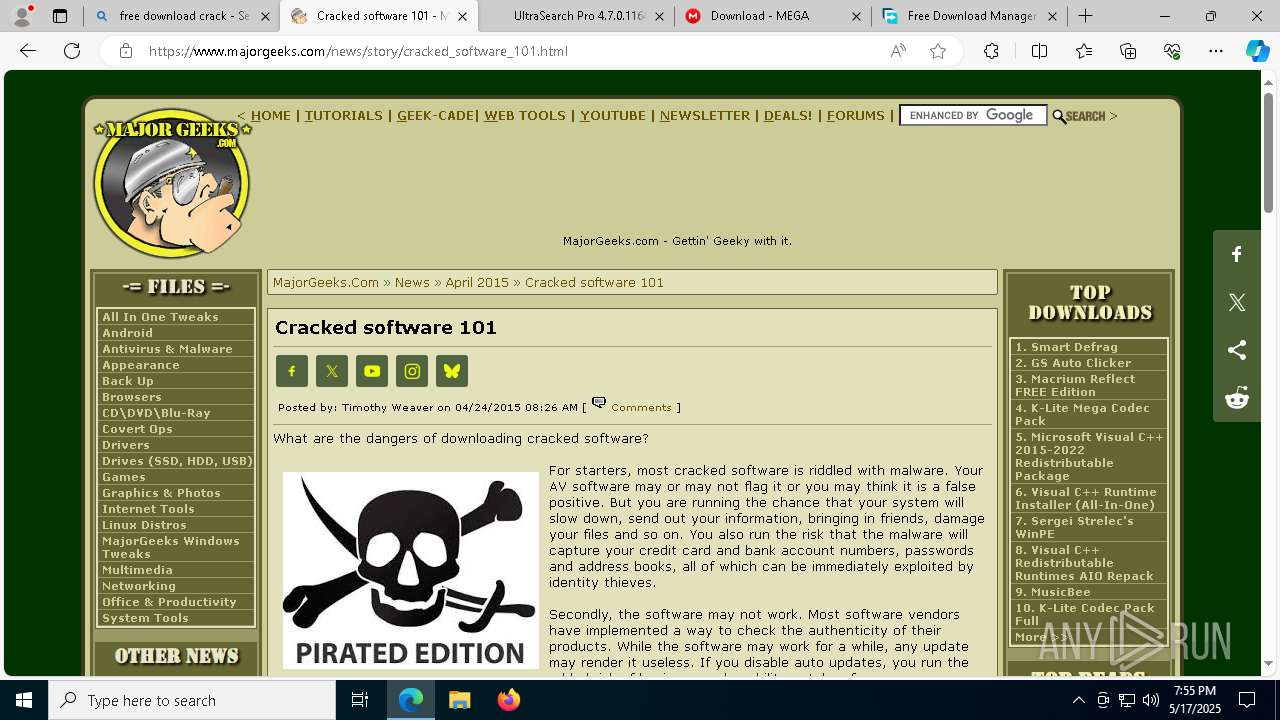The width and height of the screenshot is (1280, 720).
Task: Open DEALS! in site navigation
Action: (x=788, y=116)
